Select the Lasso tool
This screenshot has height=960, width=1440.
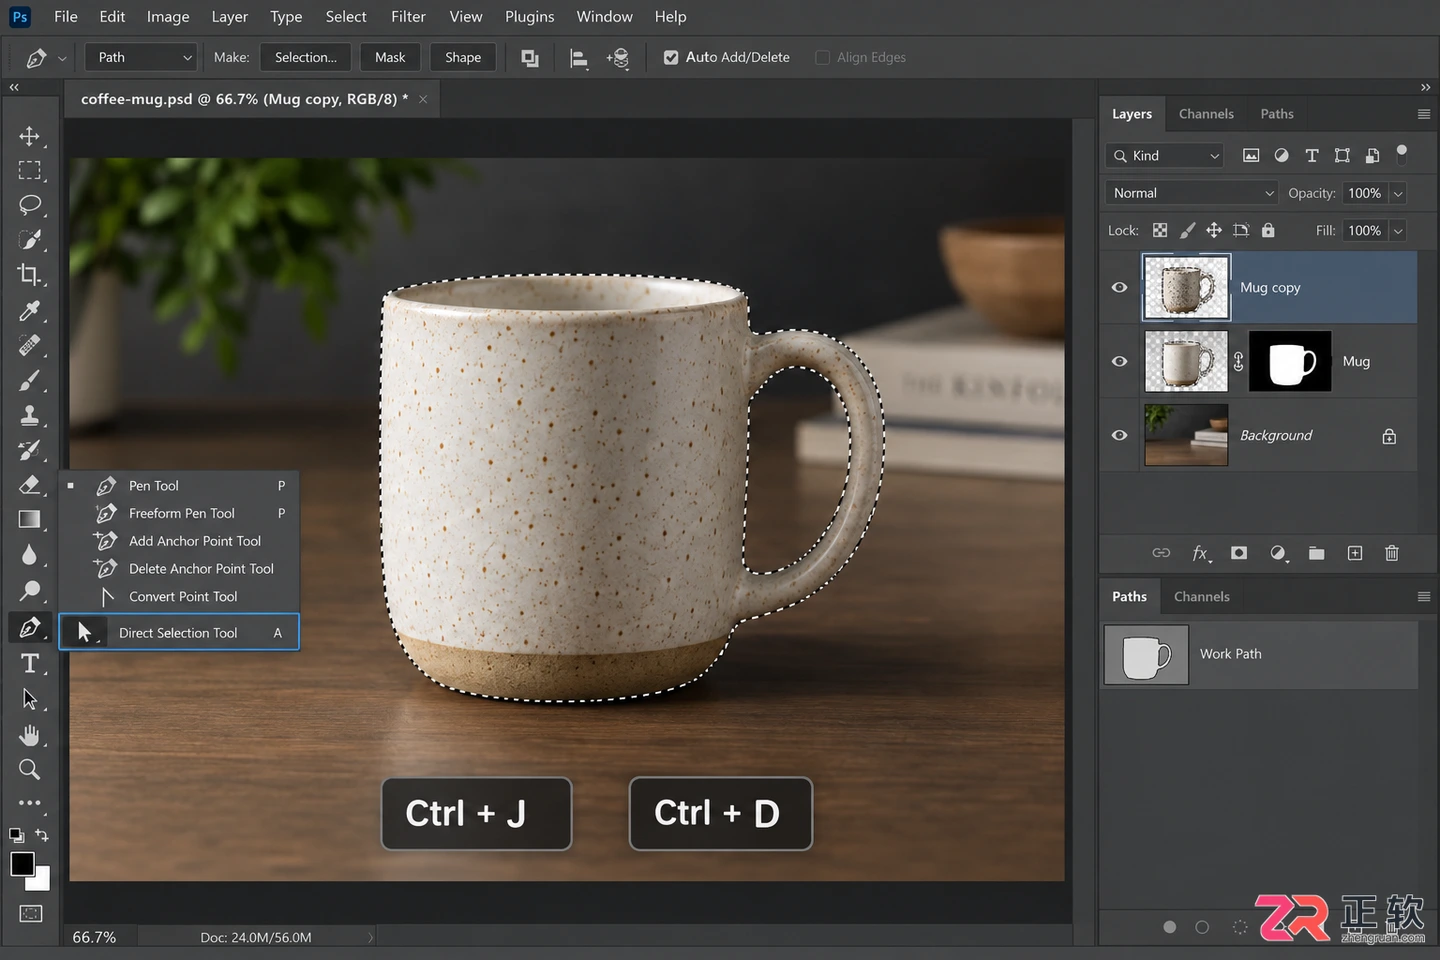click(30, 205)
